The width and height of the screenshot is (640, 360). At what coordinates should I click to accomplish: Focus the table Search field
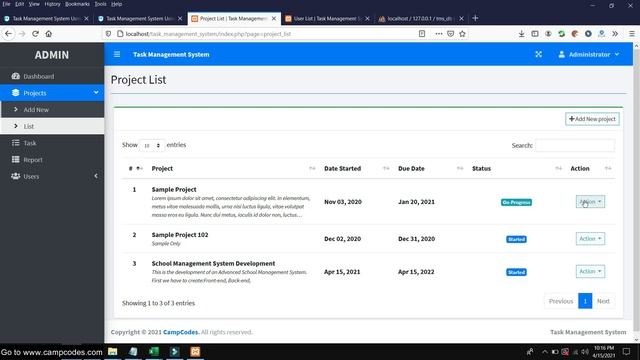click(x=575, y=145)
